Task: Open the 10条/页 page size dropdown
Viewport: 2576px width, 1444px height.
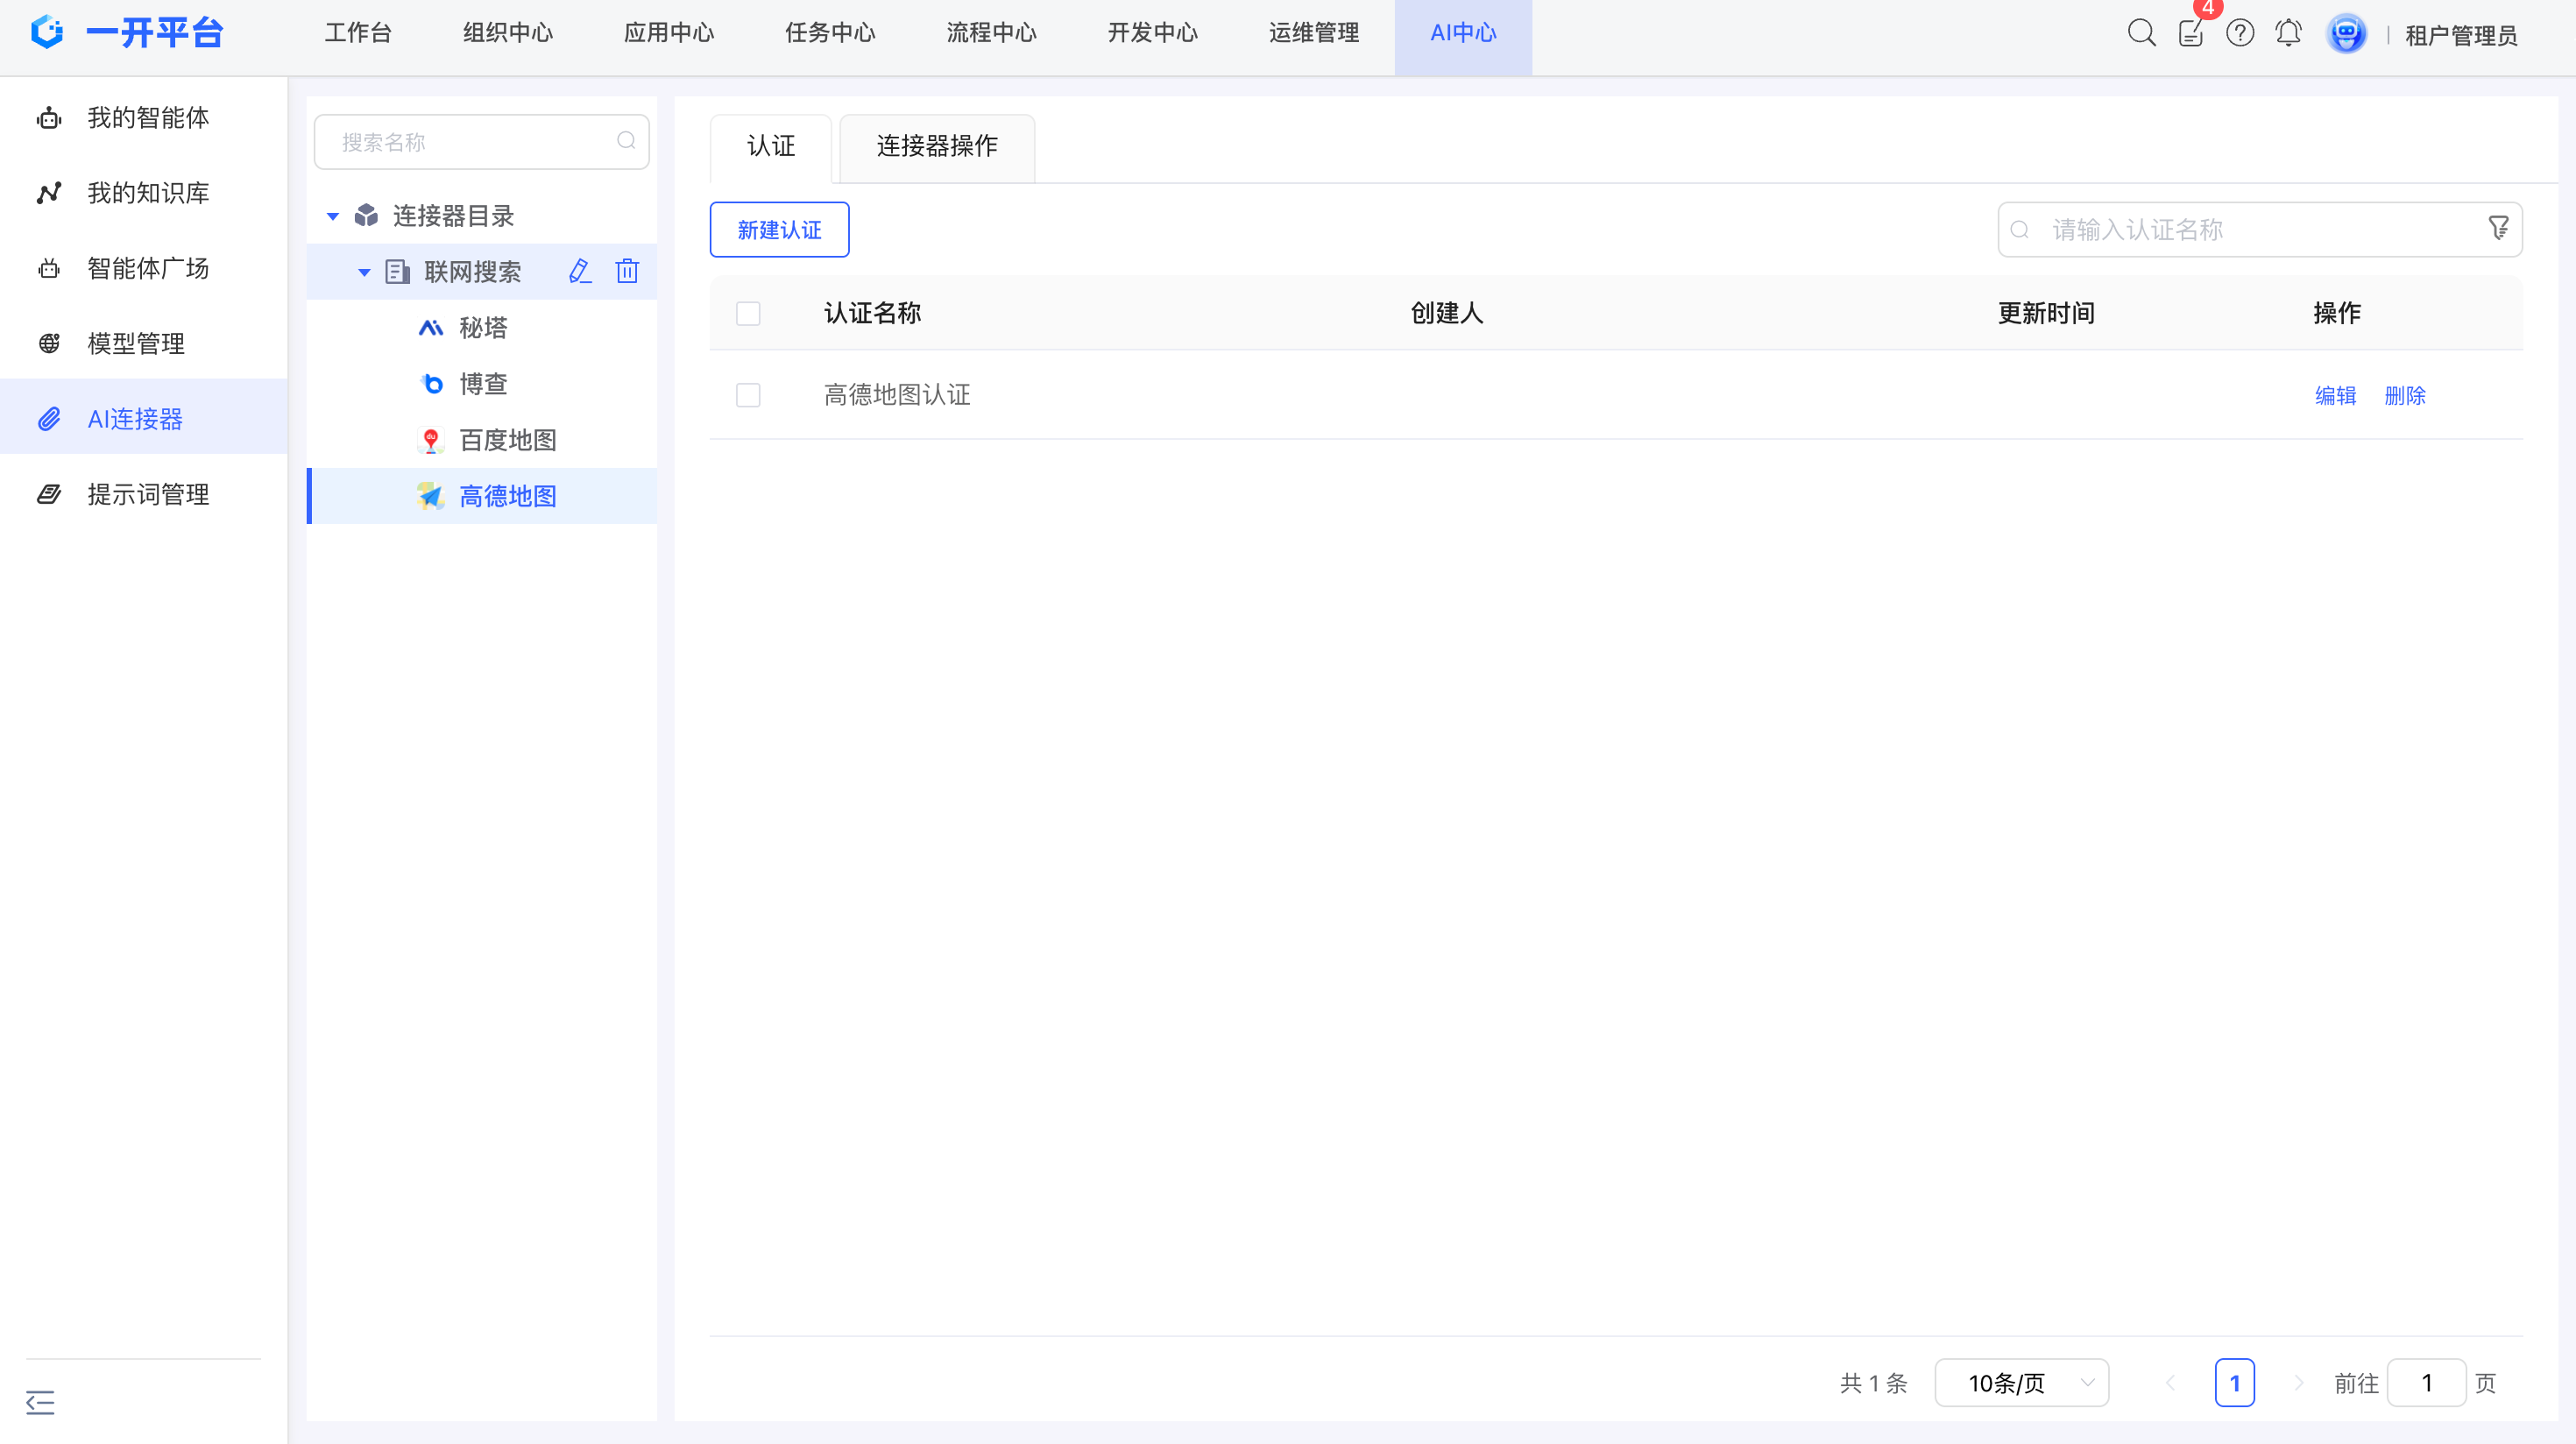Action: click(2021, 1383)
